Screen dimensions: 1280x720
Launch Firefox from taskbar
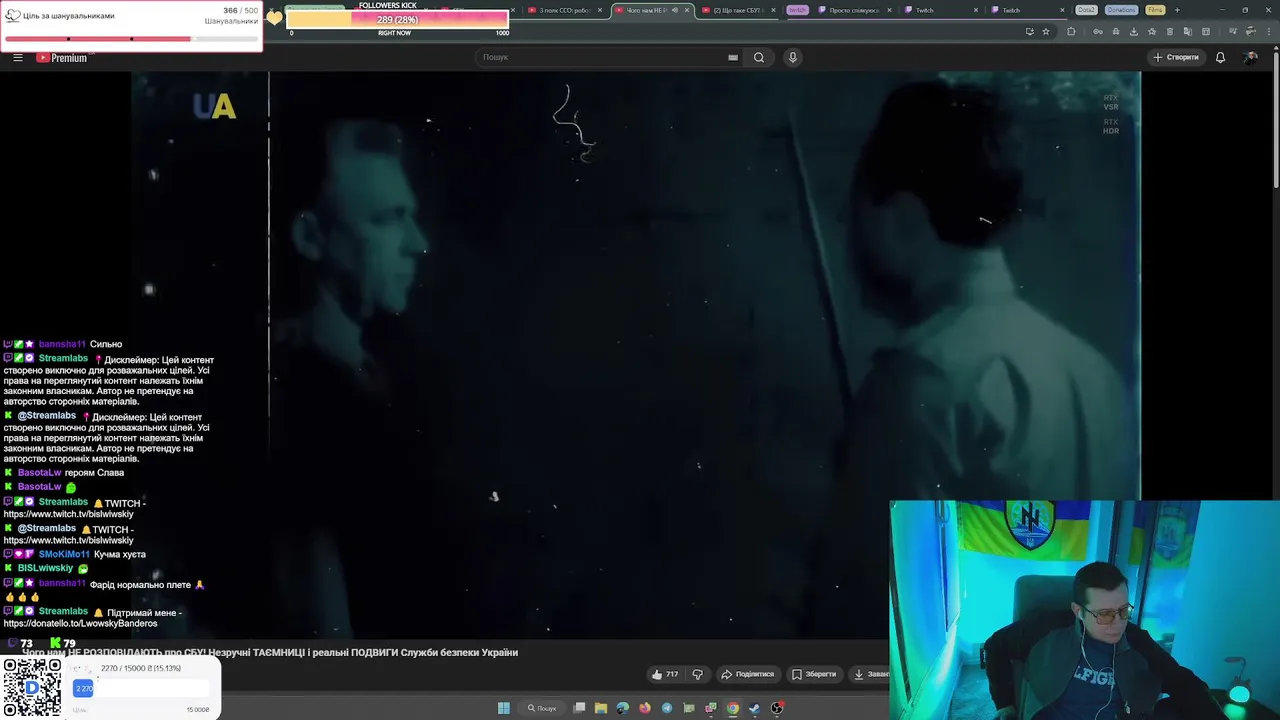click(x=645, y=708)
